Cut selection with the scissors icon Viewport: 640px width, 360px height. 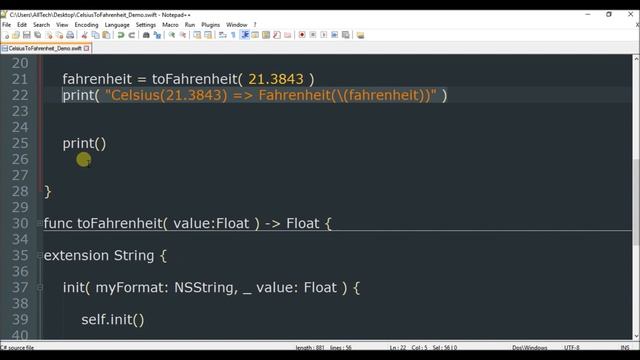point(84,35)
